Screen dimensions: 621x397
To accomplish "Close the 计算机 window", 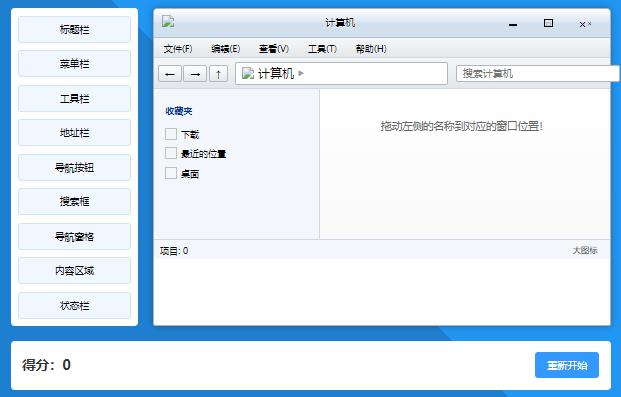I will coord(585,24).
